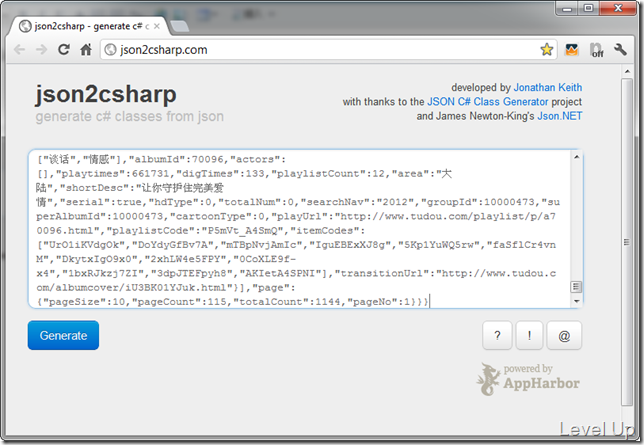
Task: Click the site icon in the address bar
Action: click(110, 50)
